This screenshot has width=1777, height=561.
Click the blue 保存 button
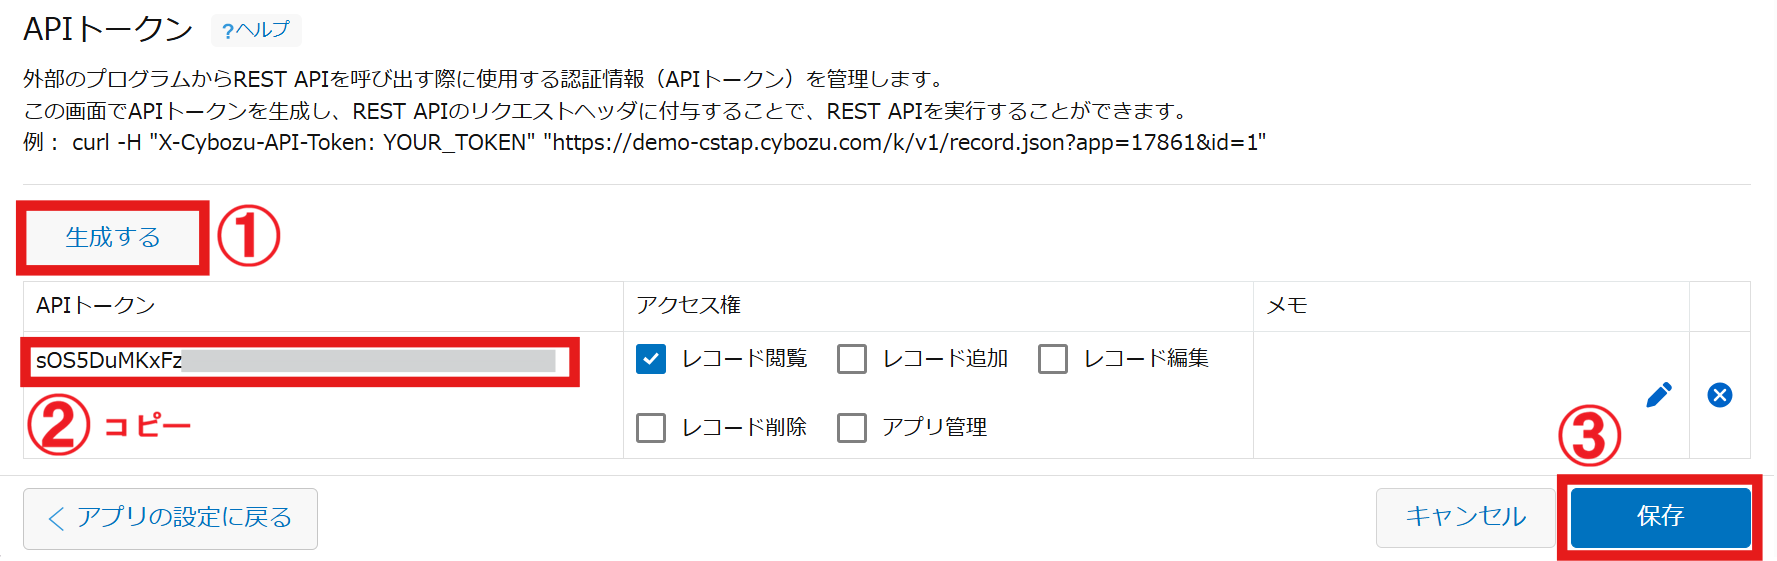pos(1660,516)
